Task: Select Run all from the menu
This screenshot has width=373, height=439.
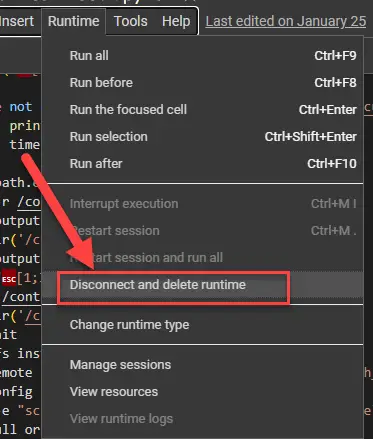Action: [x=202, y=56]
